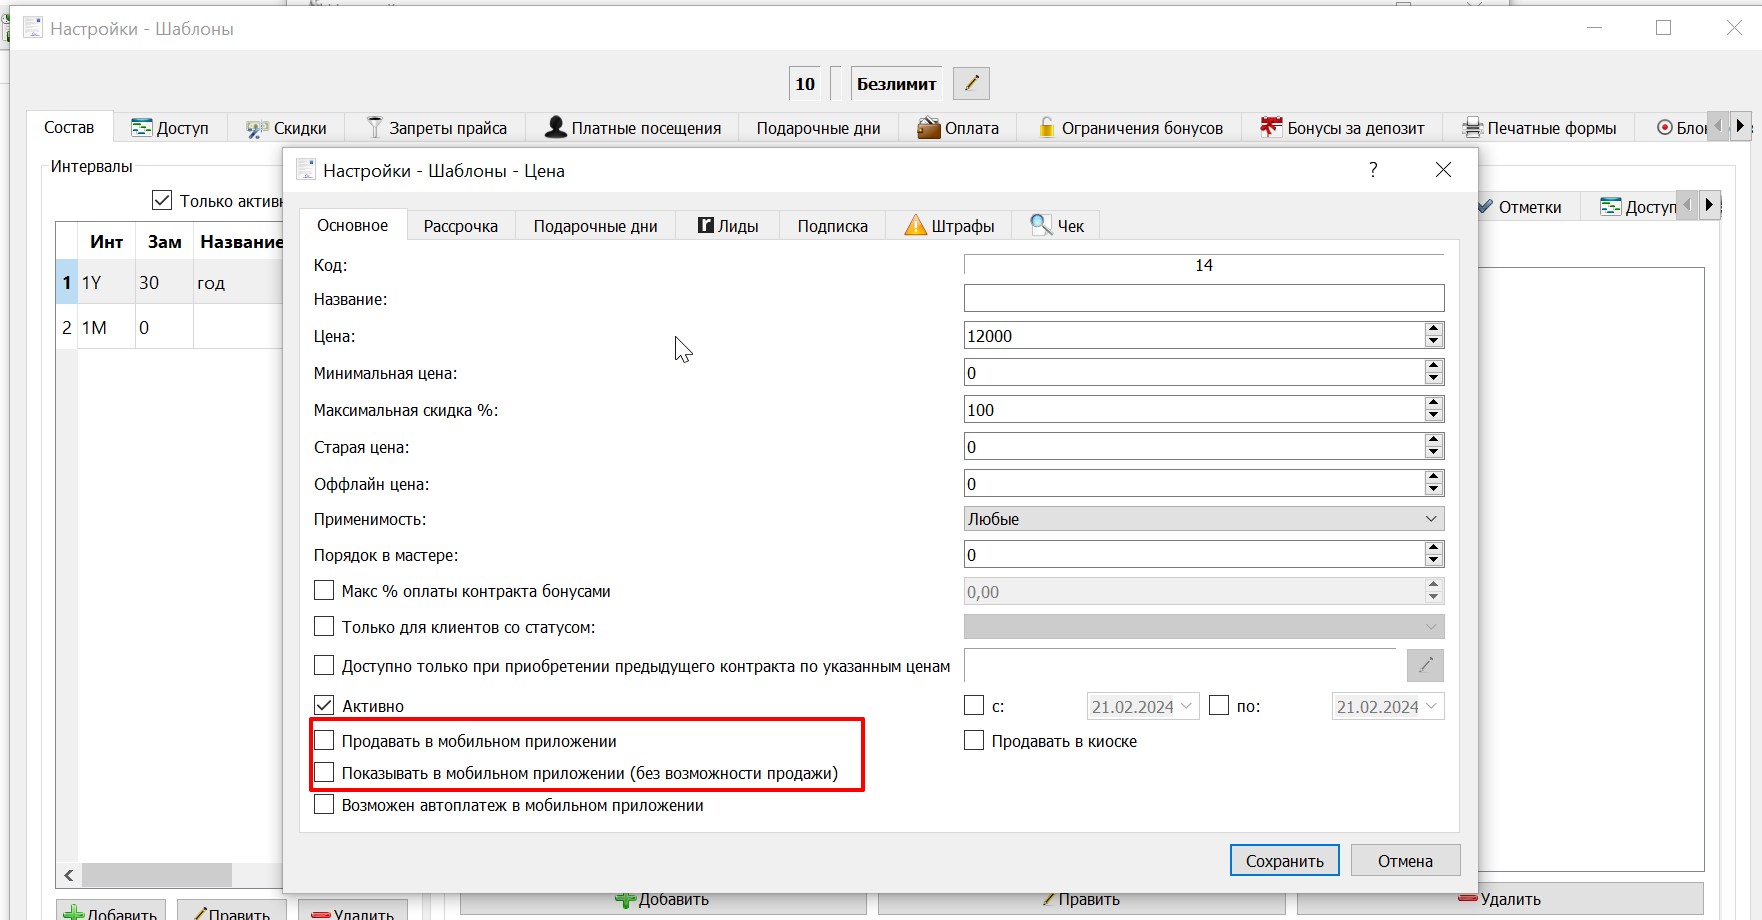Viewport: 1762px width, 920px height.
Task: Expand the Применимость dropdown
Action: pyautogui.click(x=1204, y=519)
